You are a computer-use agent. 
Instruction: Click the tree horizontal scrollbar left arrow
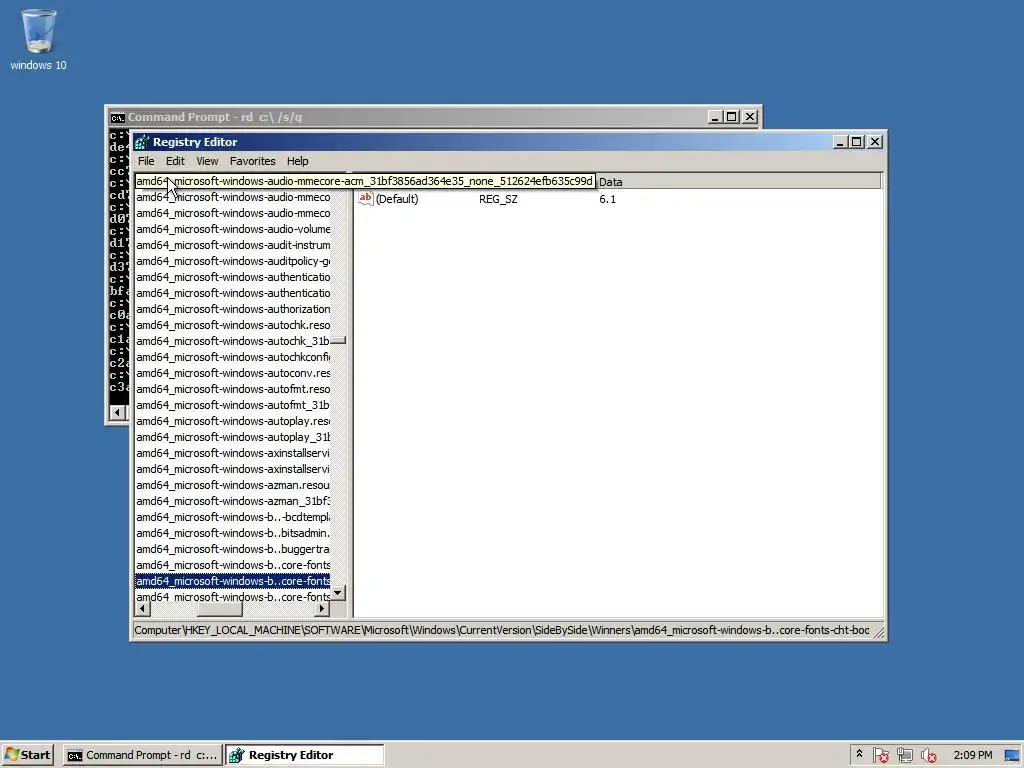click(142, 609)
